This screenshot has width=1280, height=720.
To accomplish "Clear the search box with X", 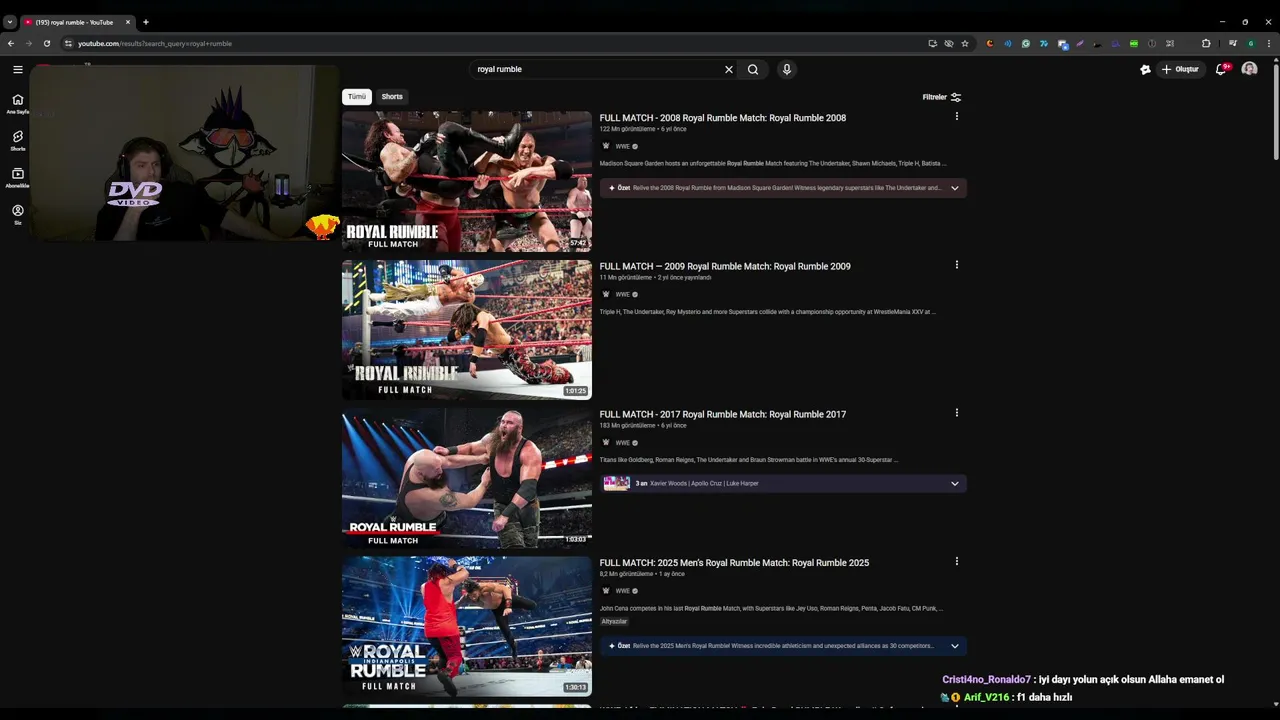I will pyautogui.click(x=728, y=69).
